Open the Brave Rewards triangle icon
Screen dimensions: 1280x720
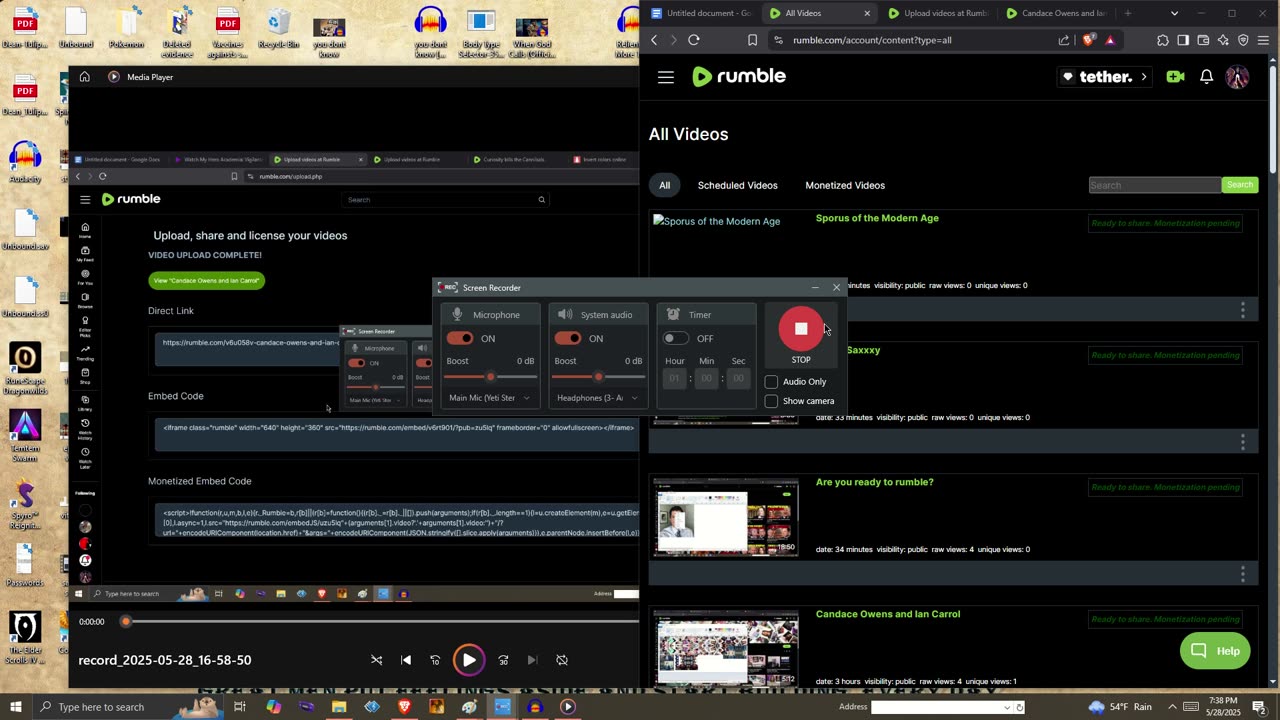click(x=1110, y=40)
